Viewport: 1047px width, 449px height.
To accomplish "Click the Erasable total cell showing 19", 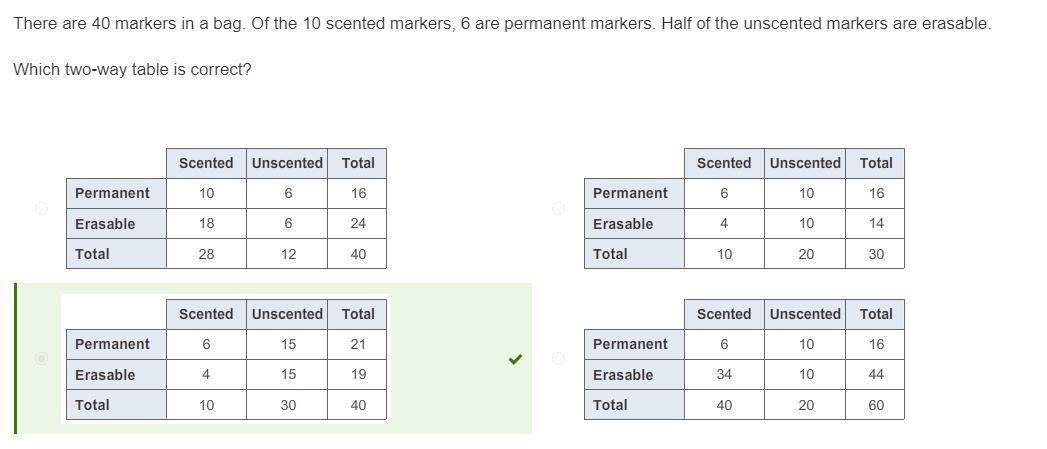I will tap(358, 375).
